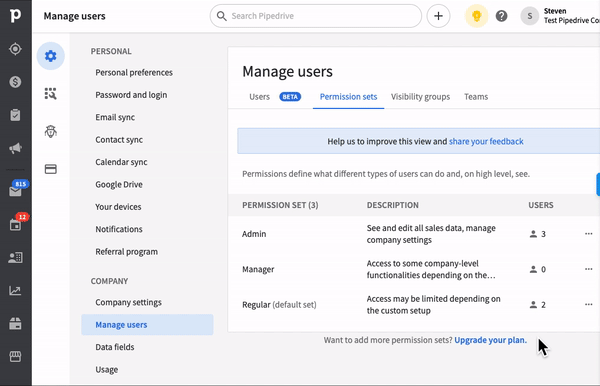Switch to Visibility groups tab
The image size is (600, 386).
click(x=420, y=97)
